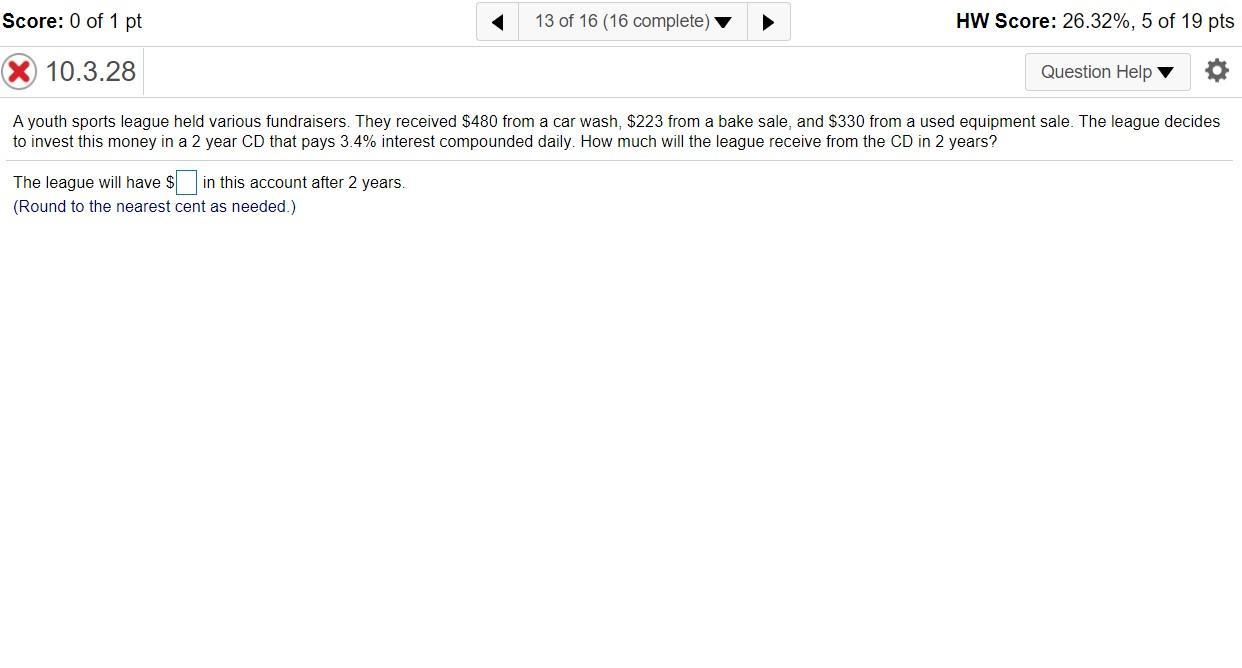Go to the previous question arrow
Image resolution: width=1242 pixels, height=668 pixels.
[497, 21]
